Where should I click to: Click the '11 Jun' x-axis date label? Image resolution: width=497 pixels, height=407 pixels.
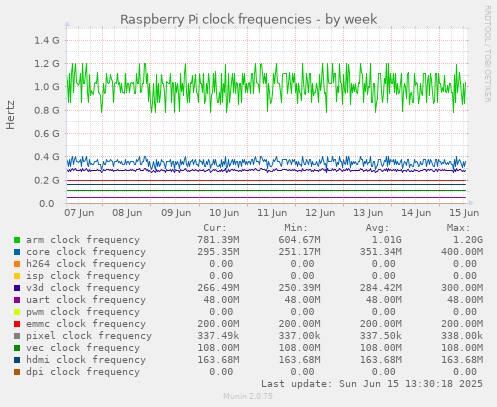(272, 213)
